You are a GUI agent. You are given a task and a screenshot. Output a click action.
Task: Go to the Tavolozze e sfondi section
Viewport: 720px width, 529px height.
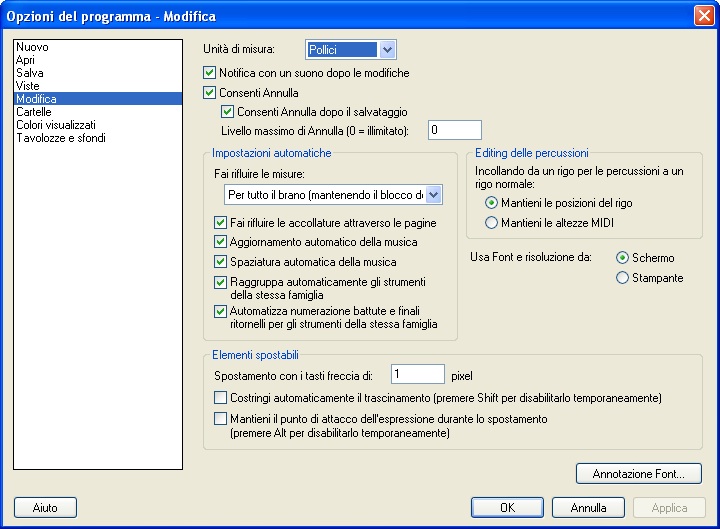coord(60,138)
